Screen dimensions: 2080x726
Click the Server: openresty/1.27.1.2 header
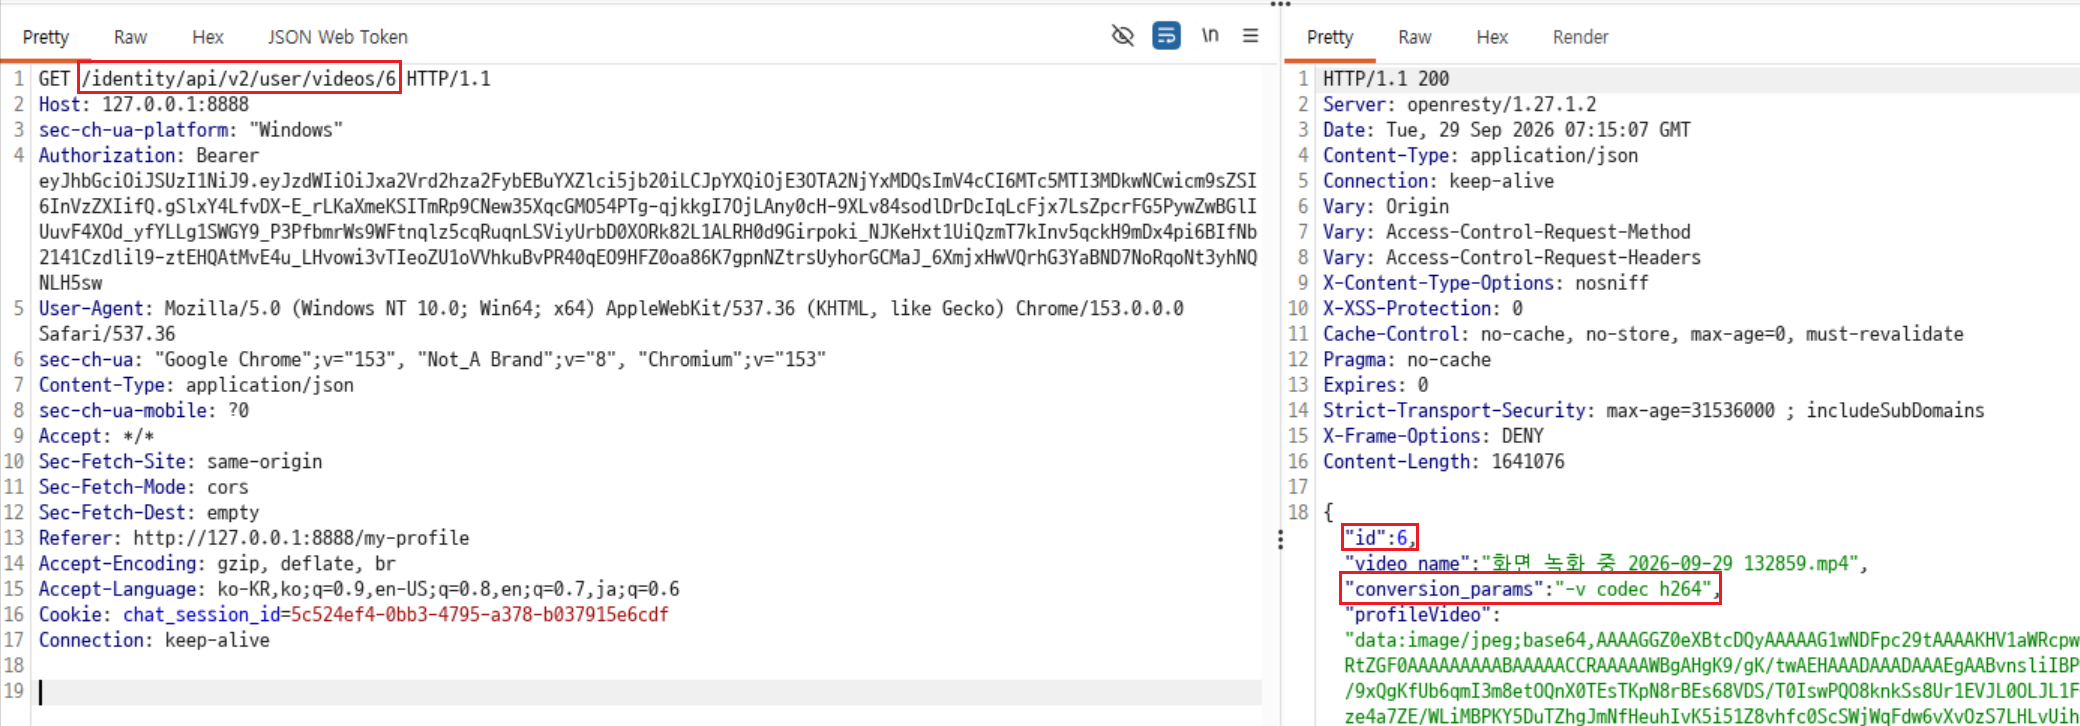pos(1459,104)
